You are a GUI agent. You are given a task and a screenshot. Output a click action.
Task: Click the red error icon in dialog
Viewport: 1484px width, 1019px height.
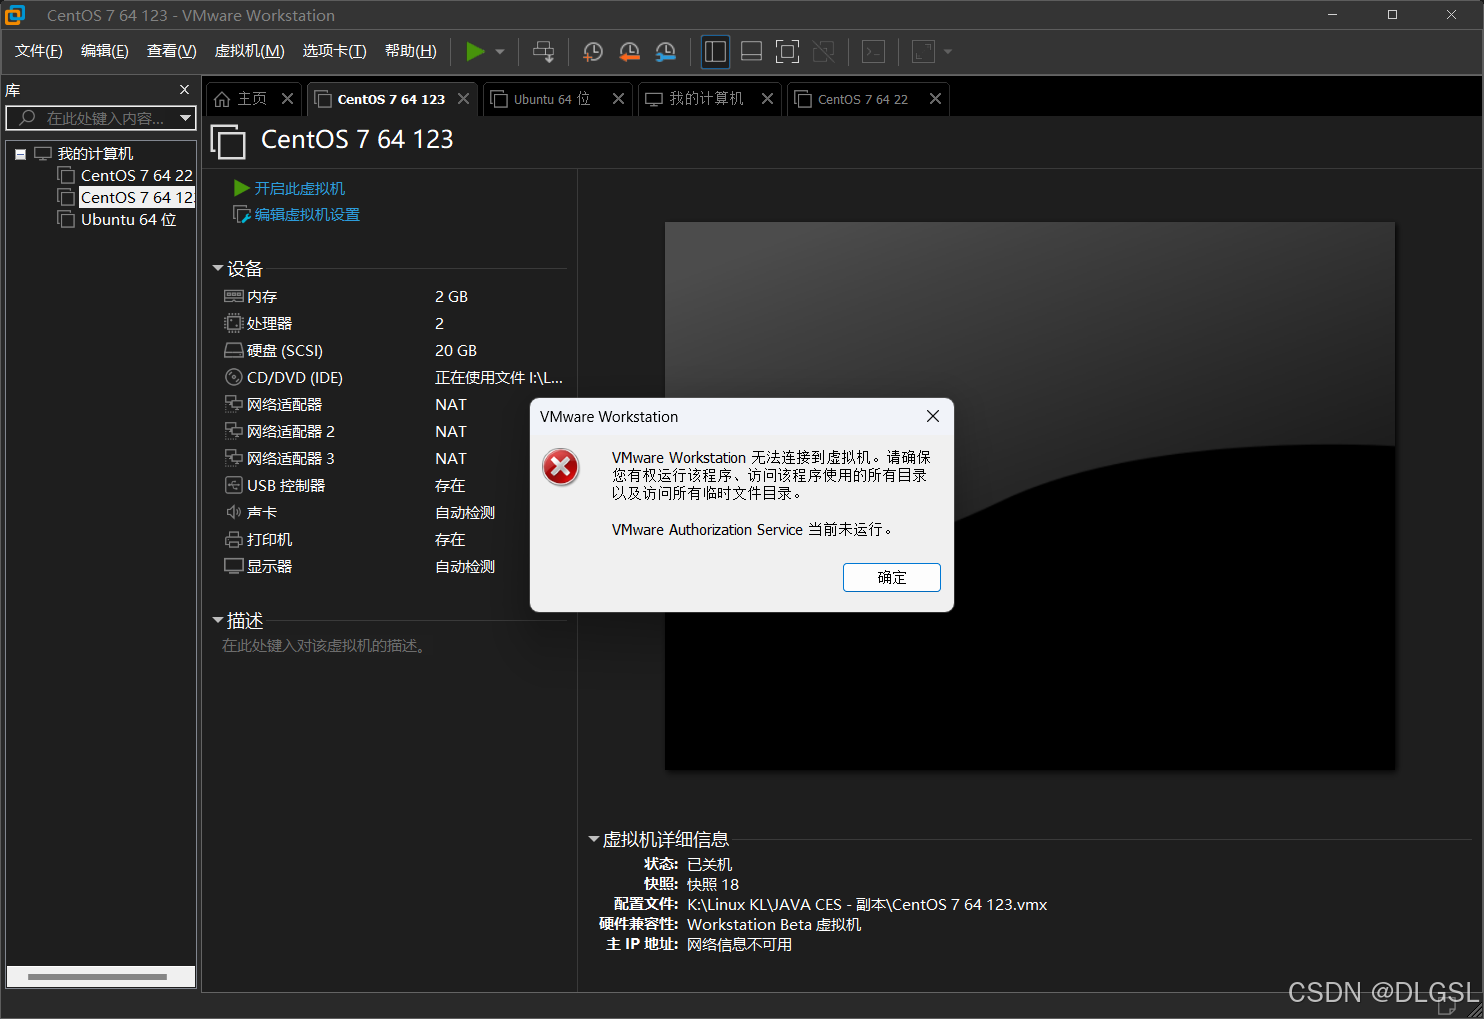point(561,467)
